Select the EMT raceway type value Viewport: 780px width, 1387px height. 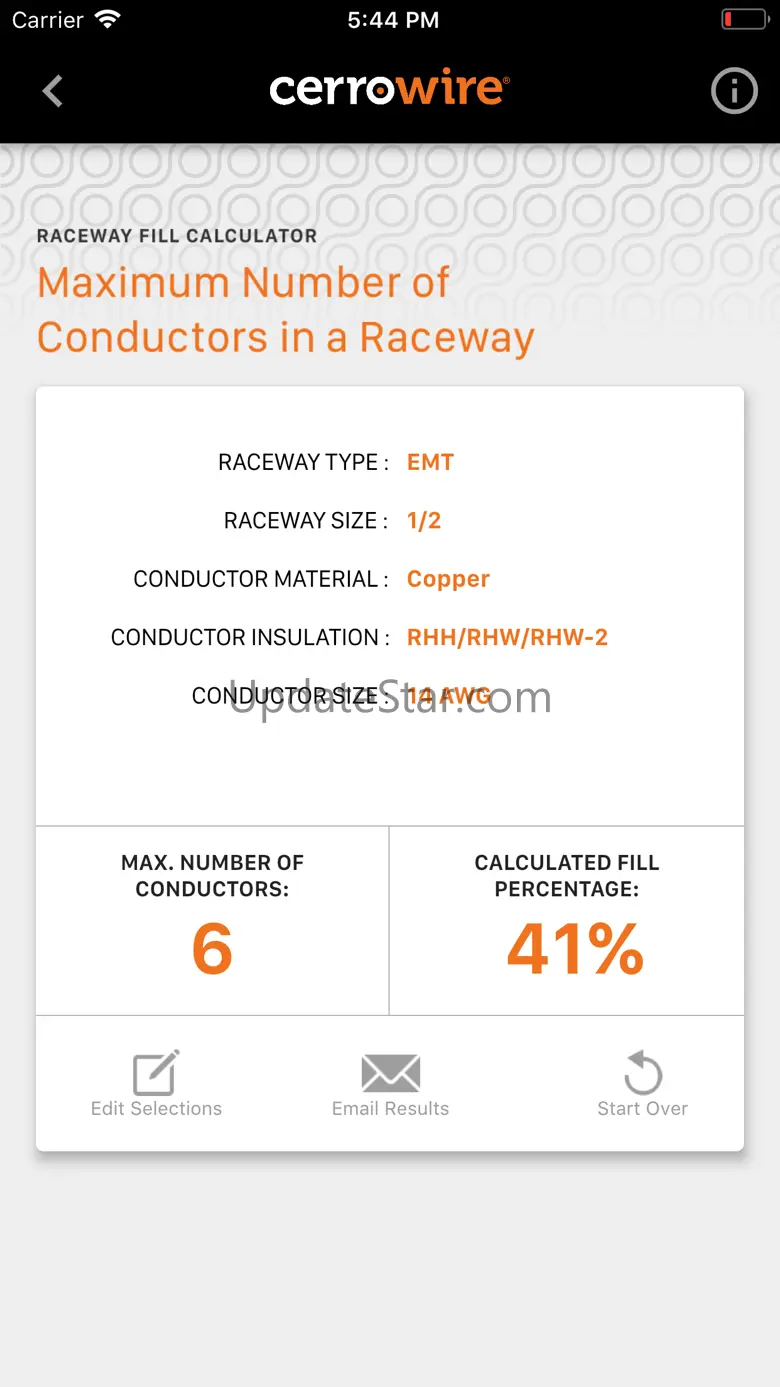[430, 462]
